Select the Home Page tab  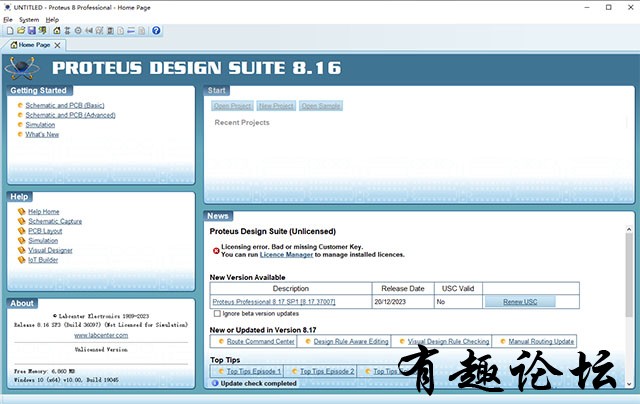pyautogui.click(x=34, y=45)
